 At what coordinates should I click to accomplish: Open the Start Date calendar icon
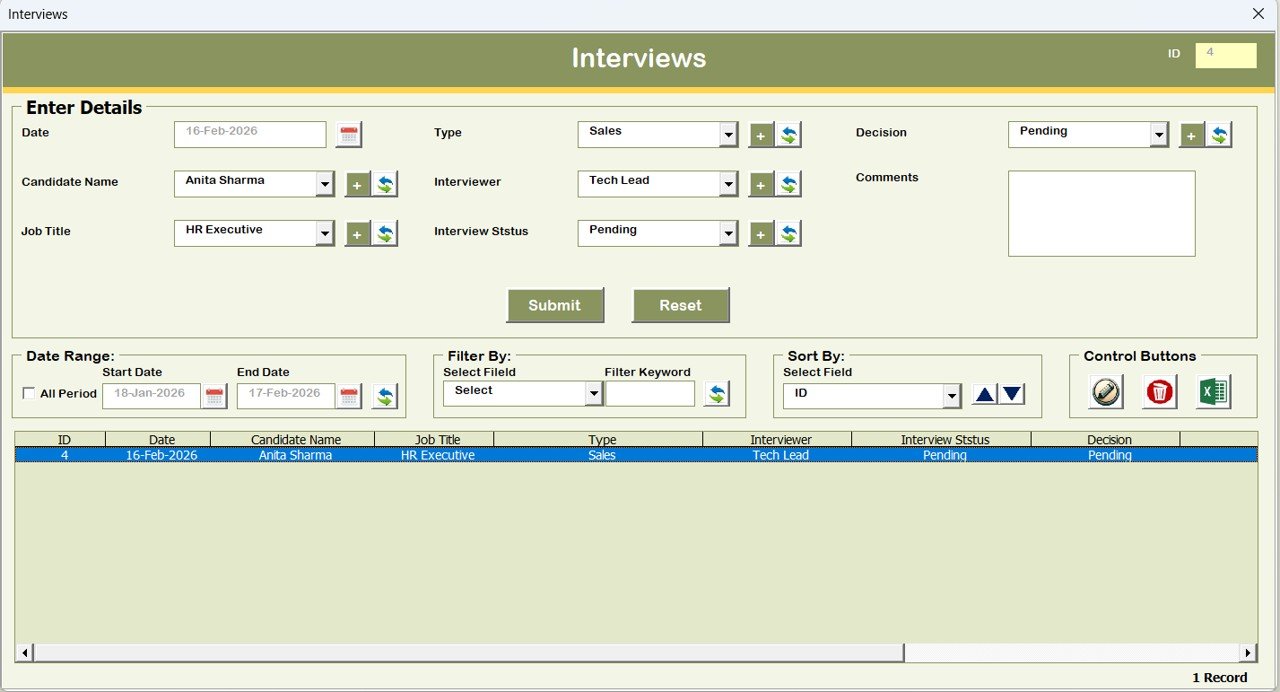click(x=214, y=395)
